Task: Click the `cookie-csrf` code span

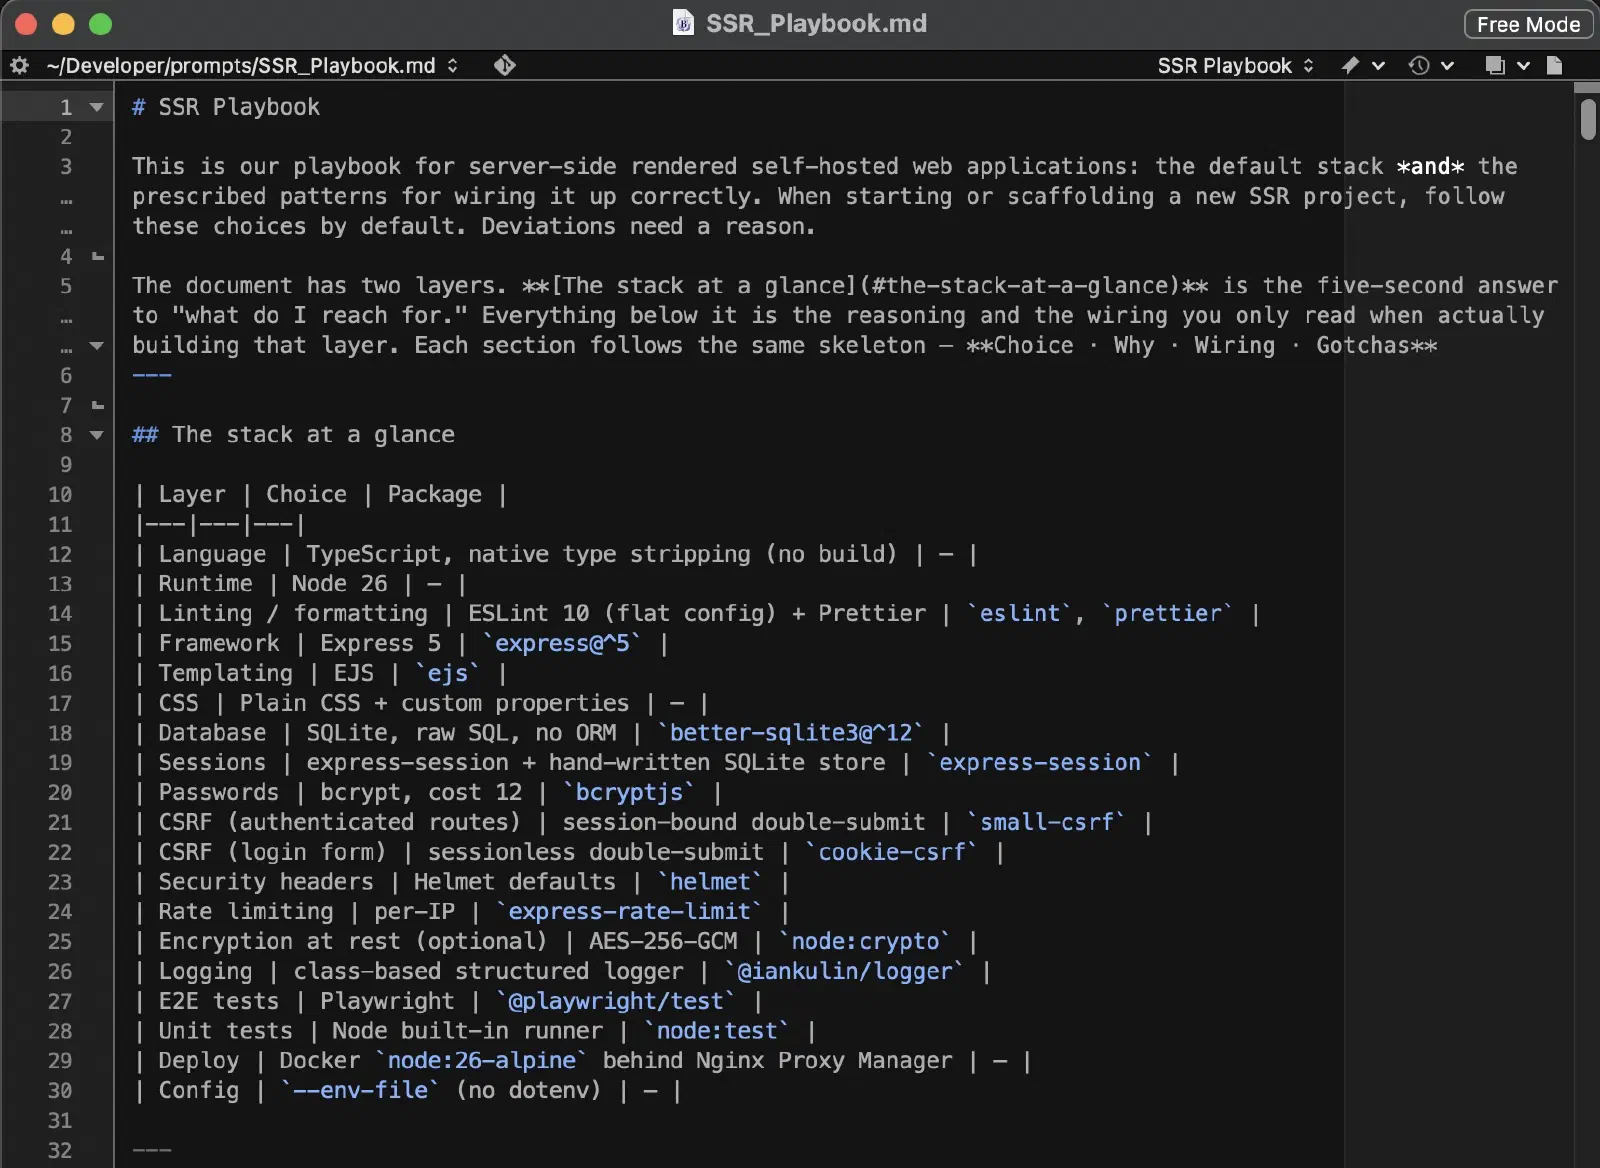Action: coord(892,853)
